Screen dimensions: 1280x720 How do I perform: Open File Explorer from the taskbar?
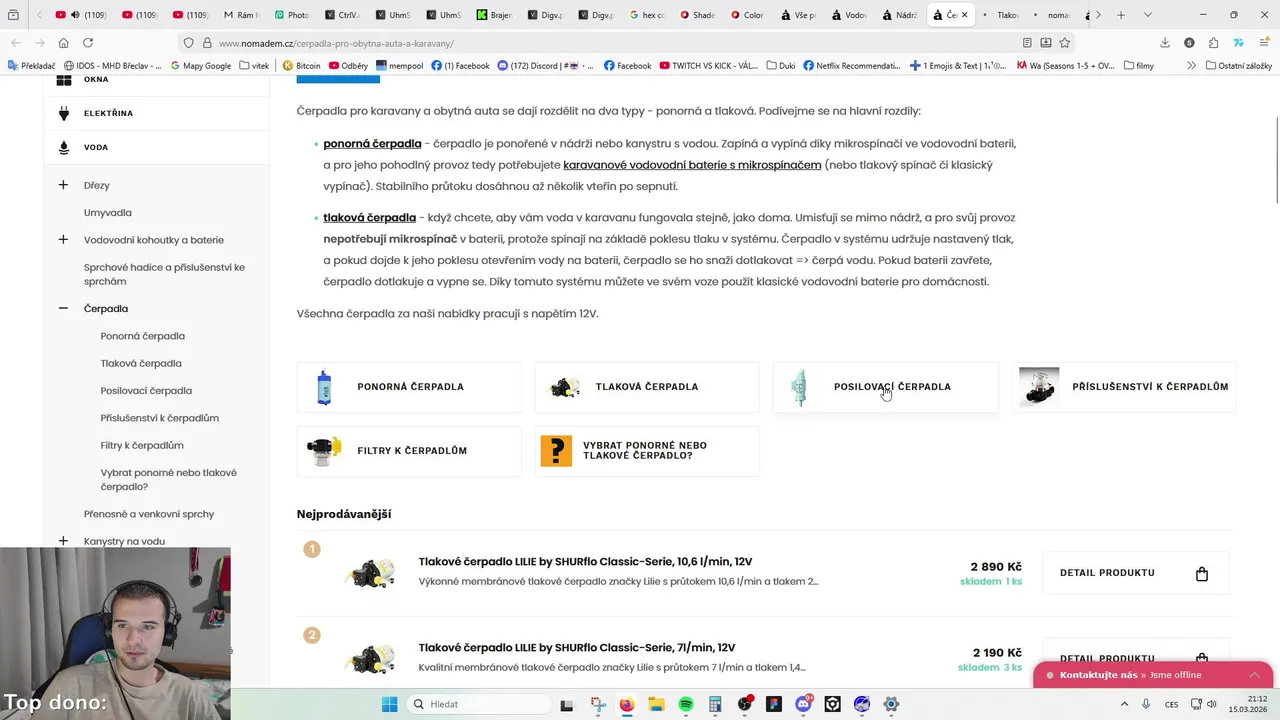coord(656,704)
